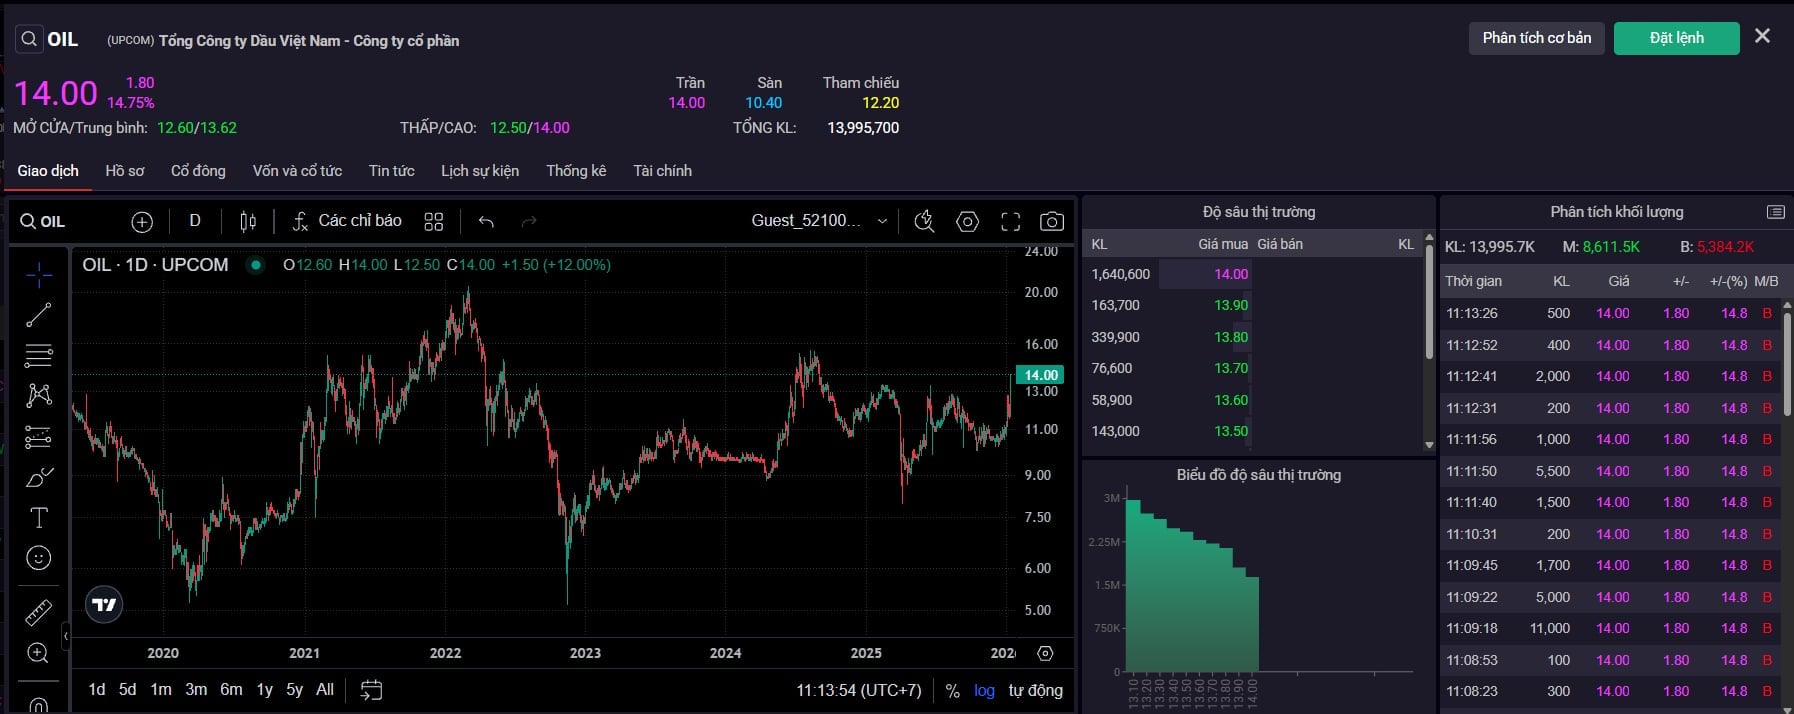Open chart settings hexagon icon
Screen dimensions: 1794x714
coord(967,222)
